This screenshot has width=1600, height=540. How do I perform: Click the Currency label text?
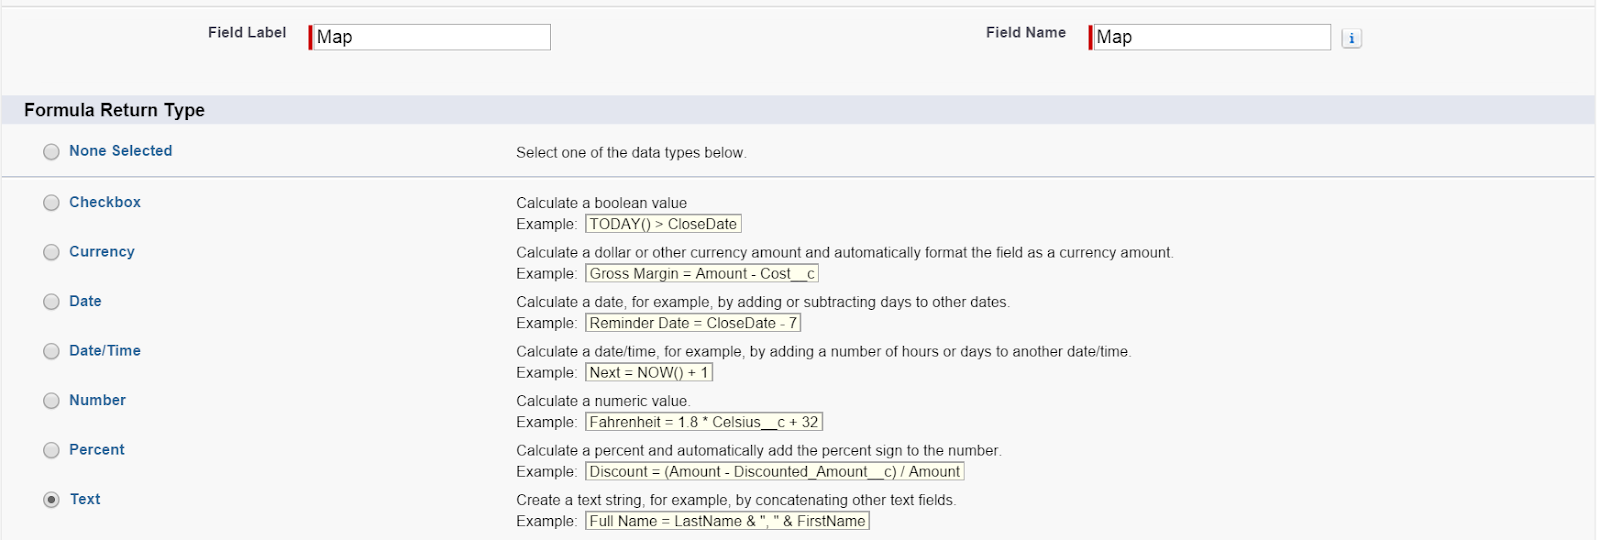(102, 252)
